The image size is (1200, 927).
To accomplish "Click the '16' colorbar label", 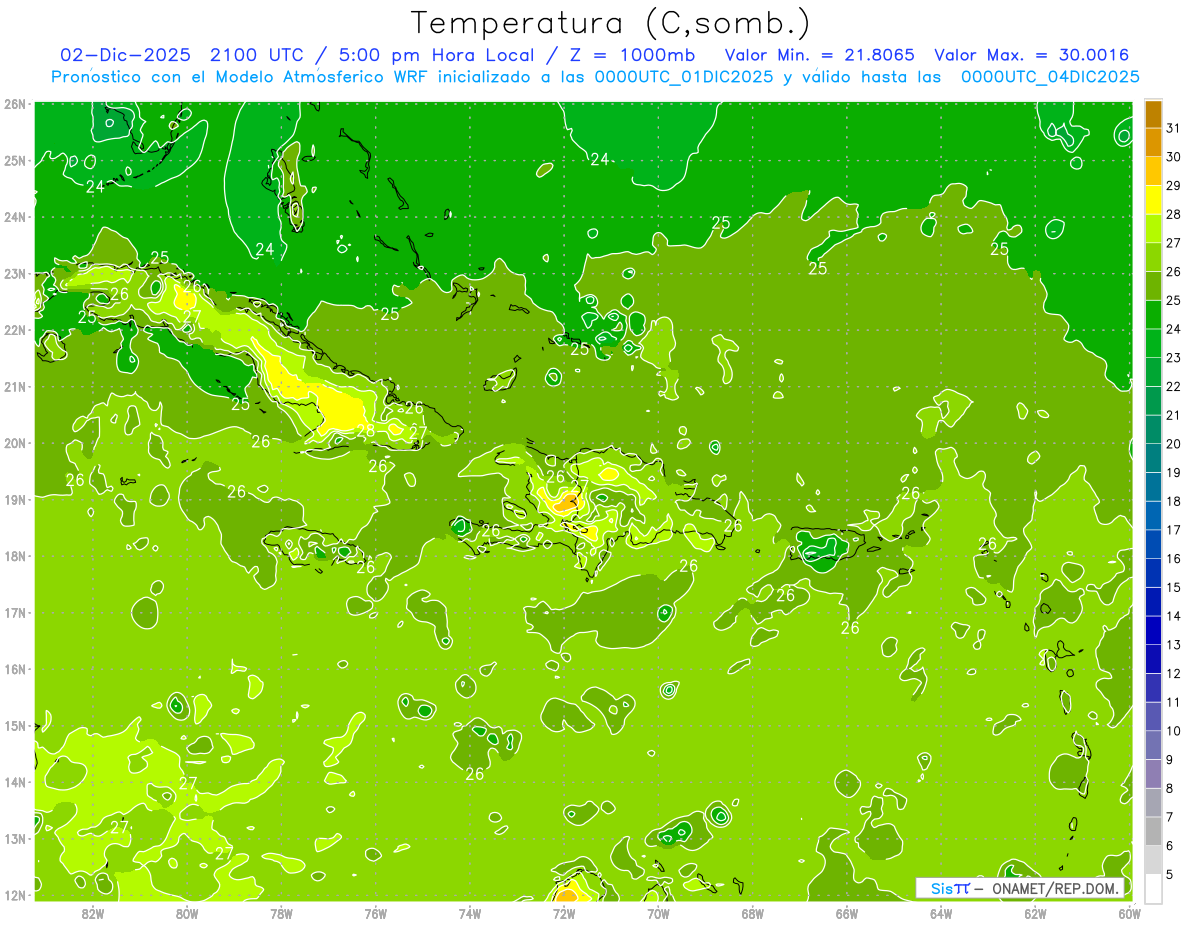I will 1174,559.
